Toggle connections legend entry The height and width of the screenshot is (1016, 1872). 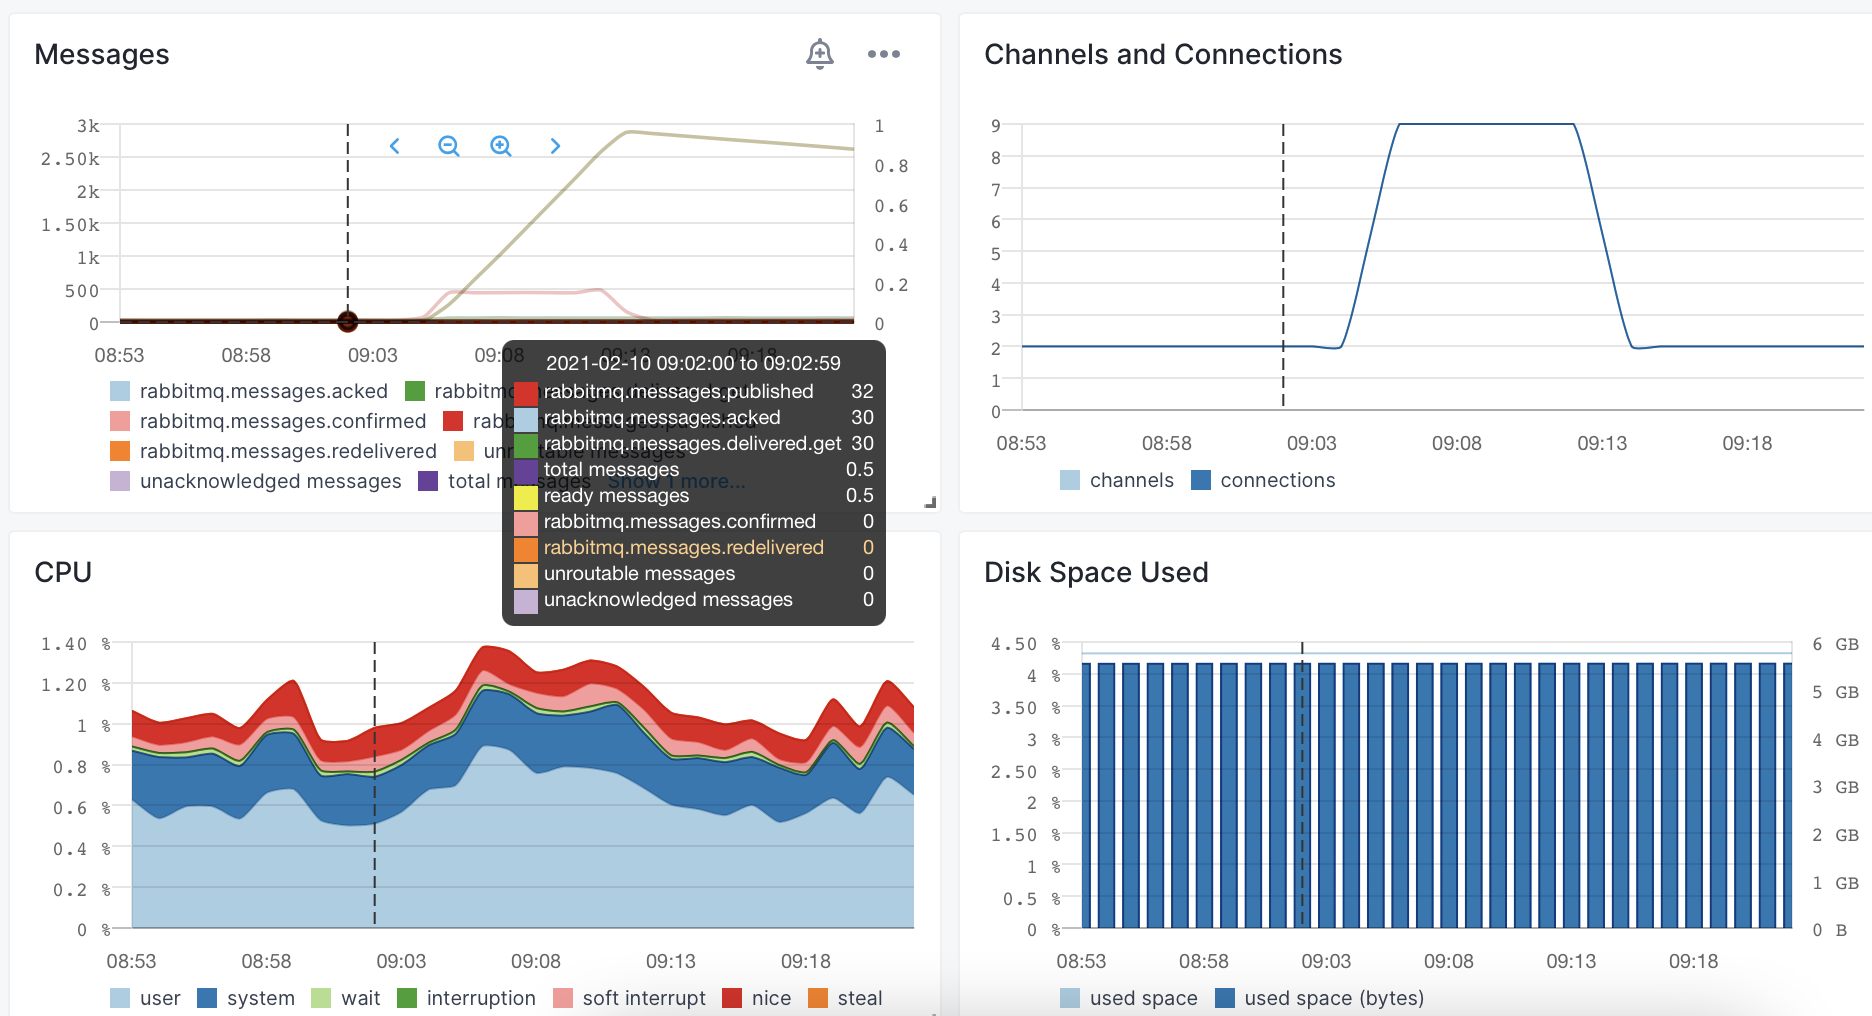point(1263,480)
